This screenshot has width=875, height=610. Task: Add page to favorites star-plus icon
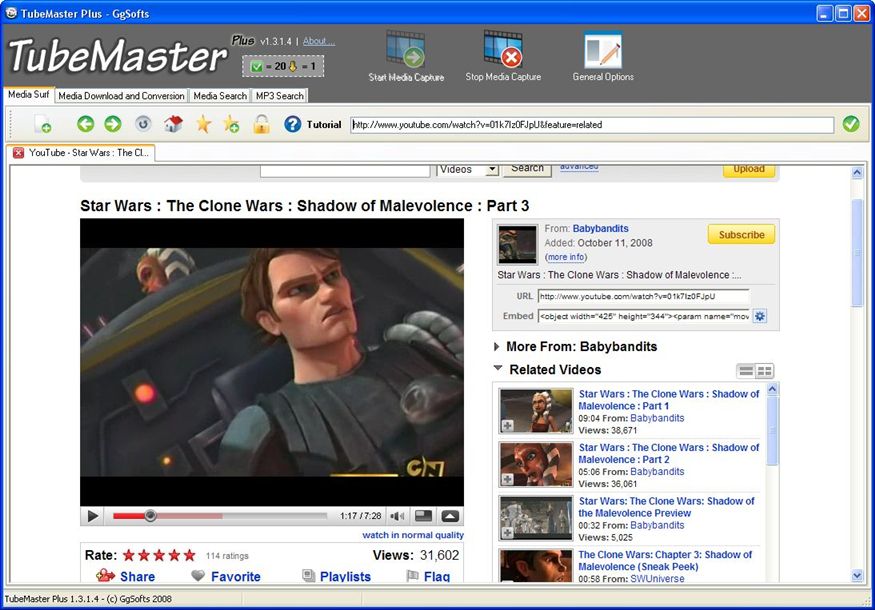[x=231, y=124]
